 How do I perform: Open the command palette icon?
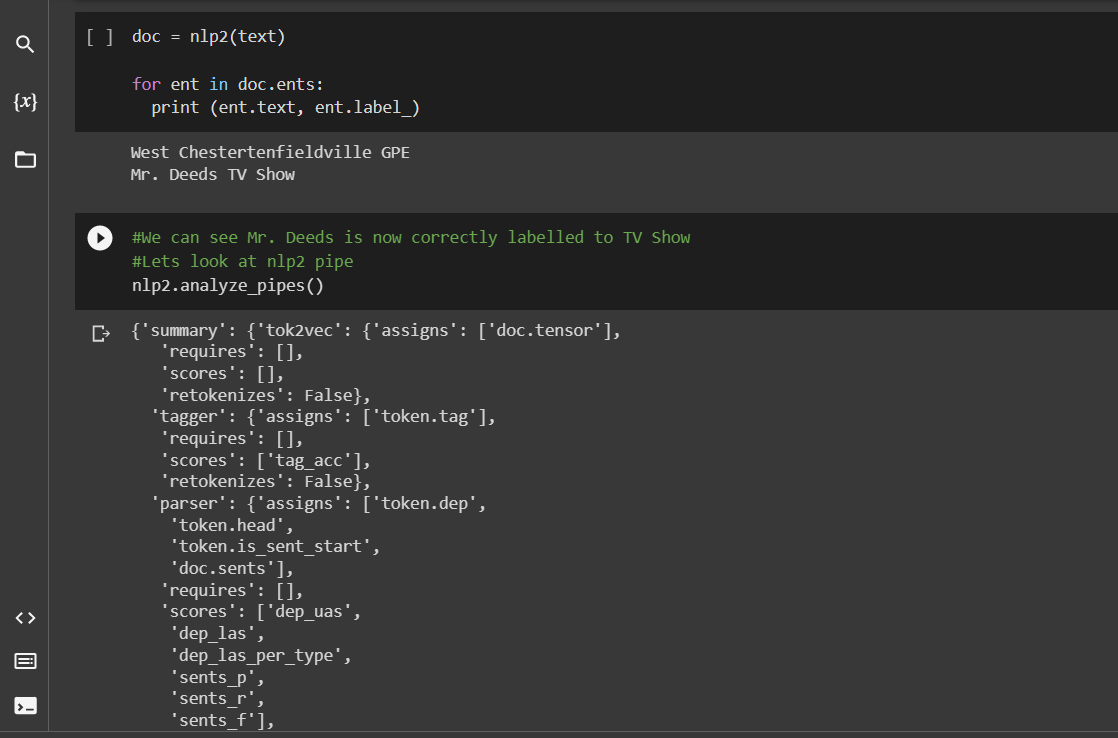25,662
